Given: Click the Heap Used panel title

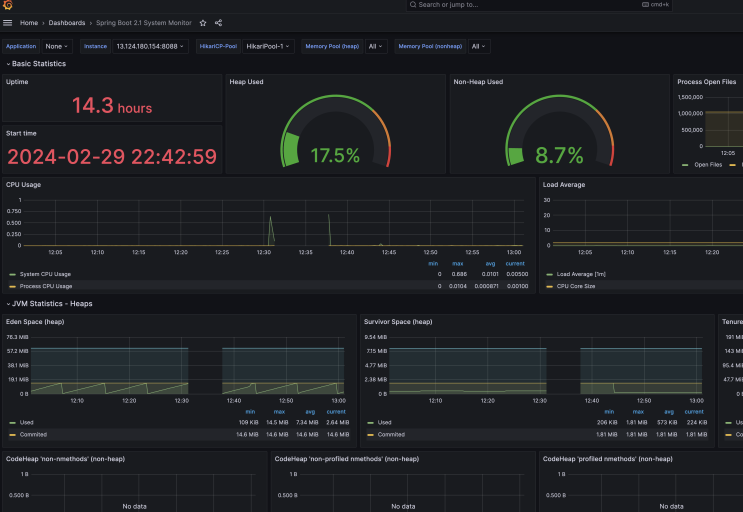Looking at the screenshot, I should [246, 82].
